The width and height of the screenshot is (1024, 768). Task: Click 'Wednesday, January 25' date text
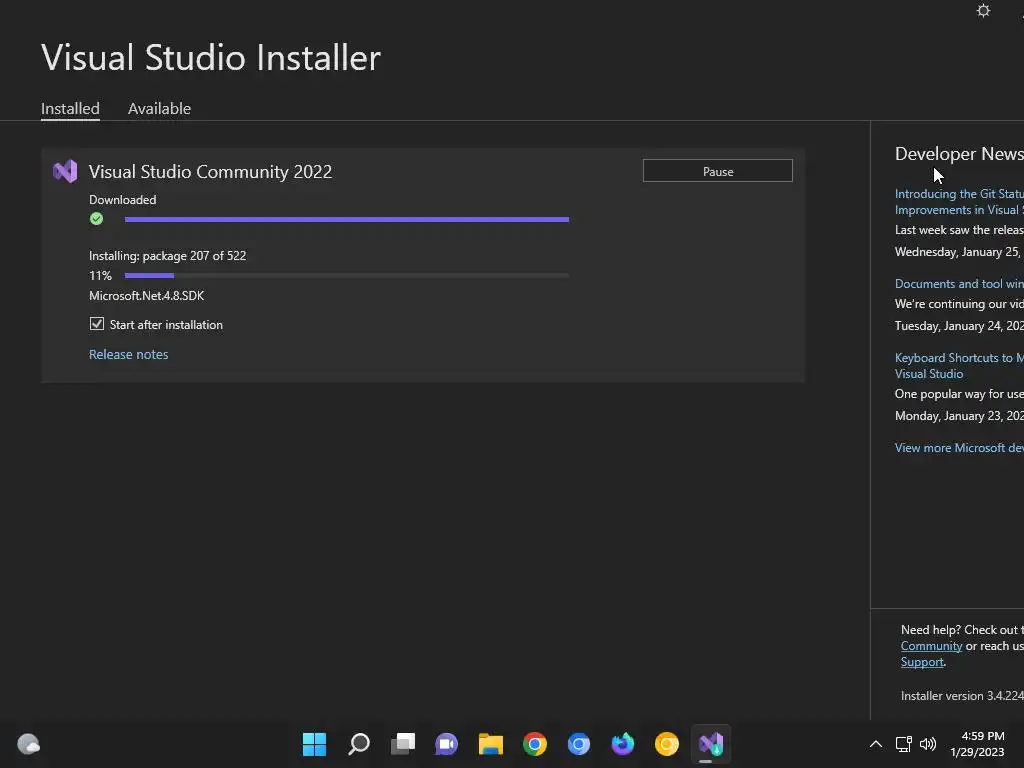pos(959,251)
